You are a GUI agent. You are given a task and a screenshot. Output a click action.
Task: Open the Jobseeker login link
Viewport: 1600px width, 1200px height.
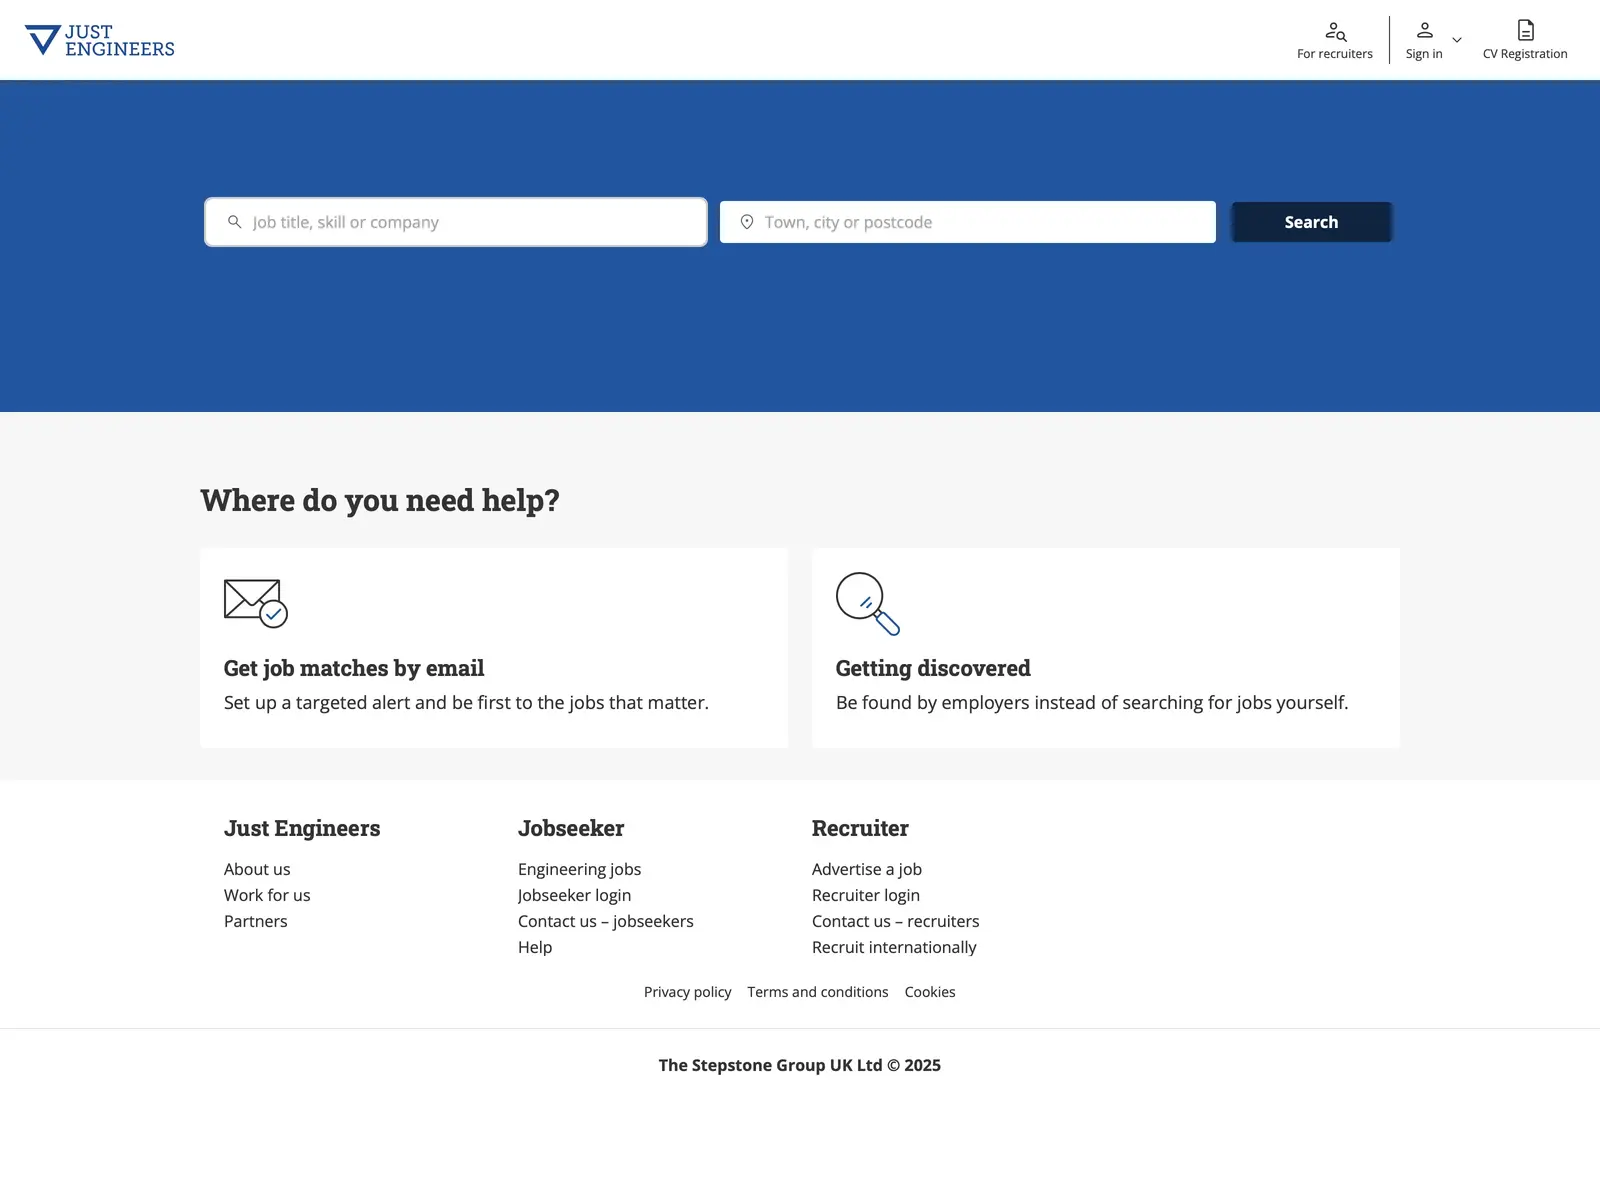point(574,895)
